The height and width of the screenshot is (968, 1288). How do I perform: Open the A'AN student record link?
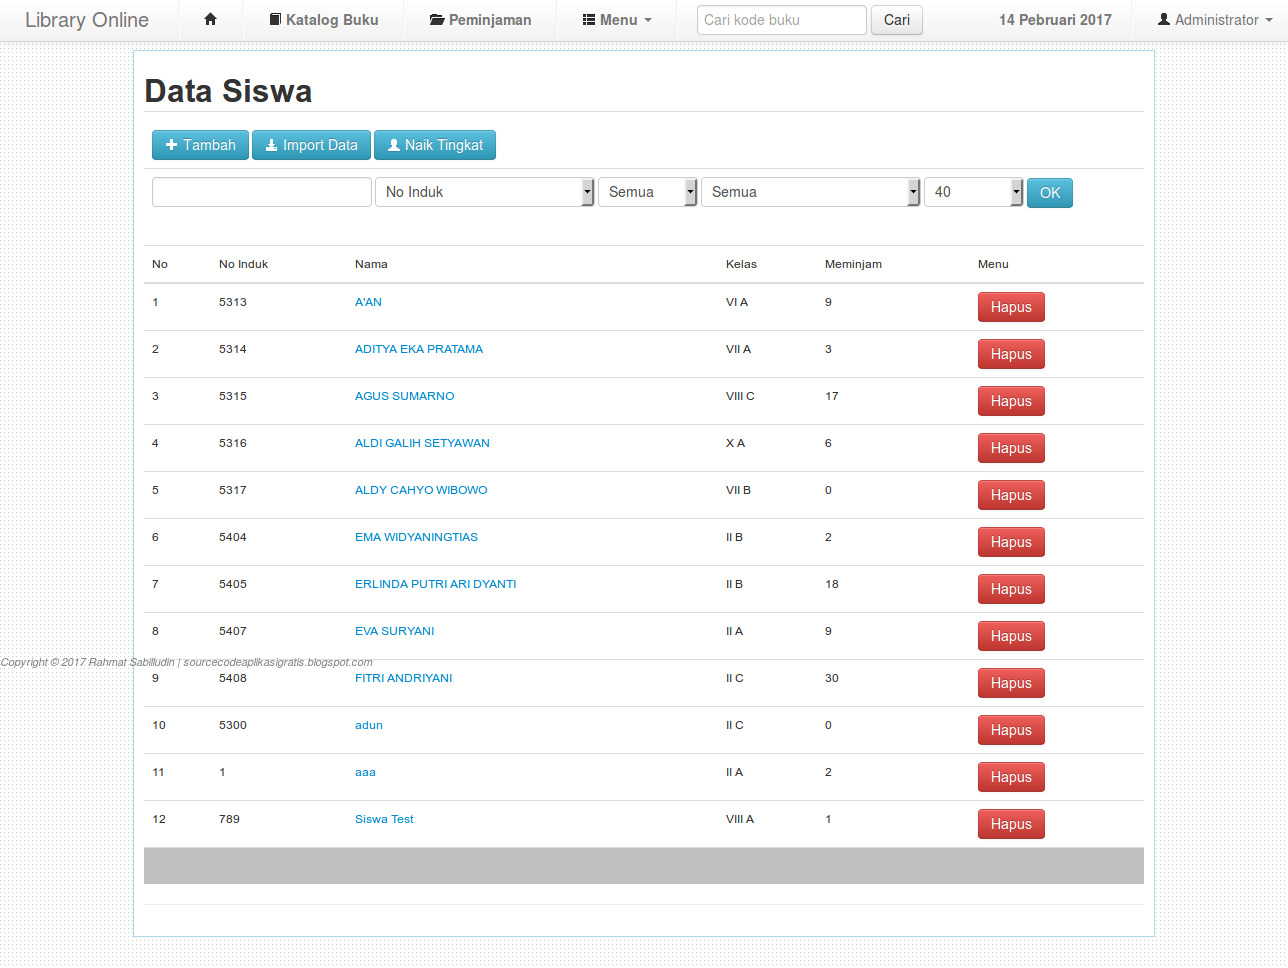[x=368, y=301]
